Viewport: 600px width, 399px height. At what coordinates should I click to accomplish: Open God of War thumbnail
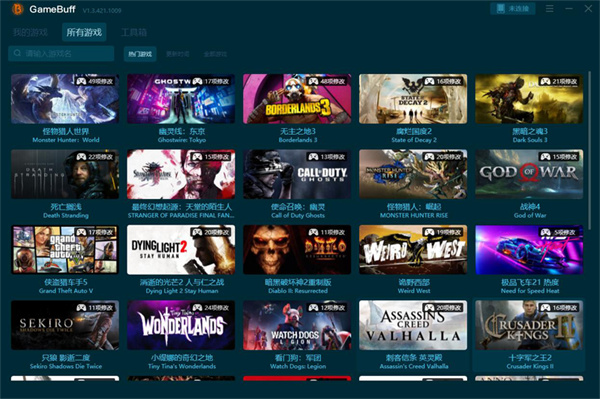529,174
